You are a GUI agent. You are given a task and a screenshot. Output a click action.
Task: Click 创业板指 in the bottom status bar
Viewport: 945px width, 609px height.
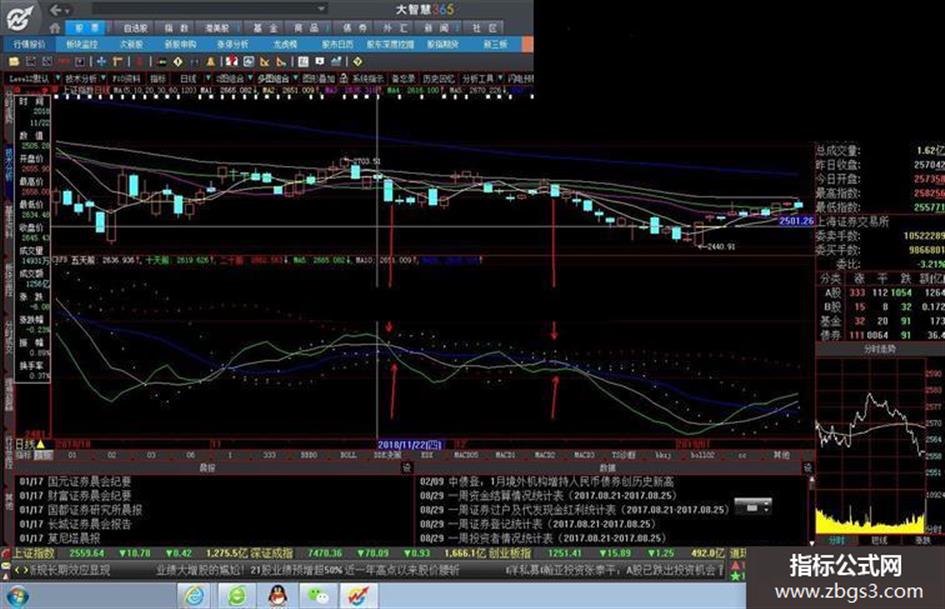510,553
